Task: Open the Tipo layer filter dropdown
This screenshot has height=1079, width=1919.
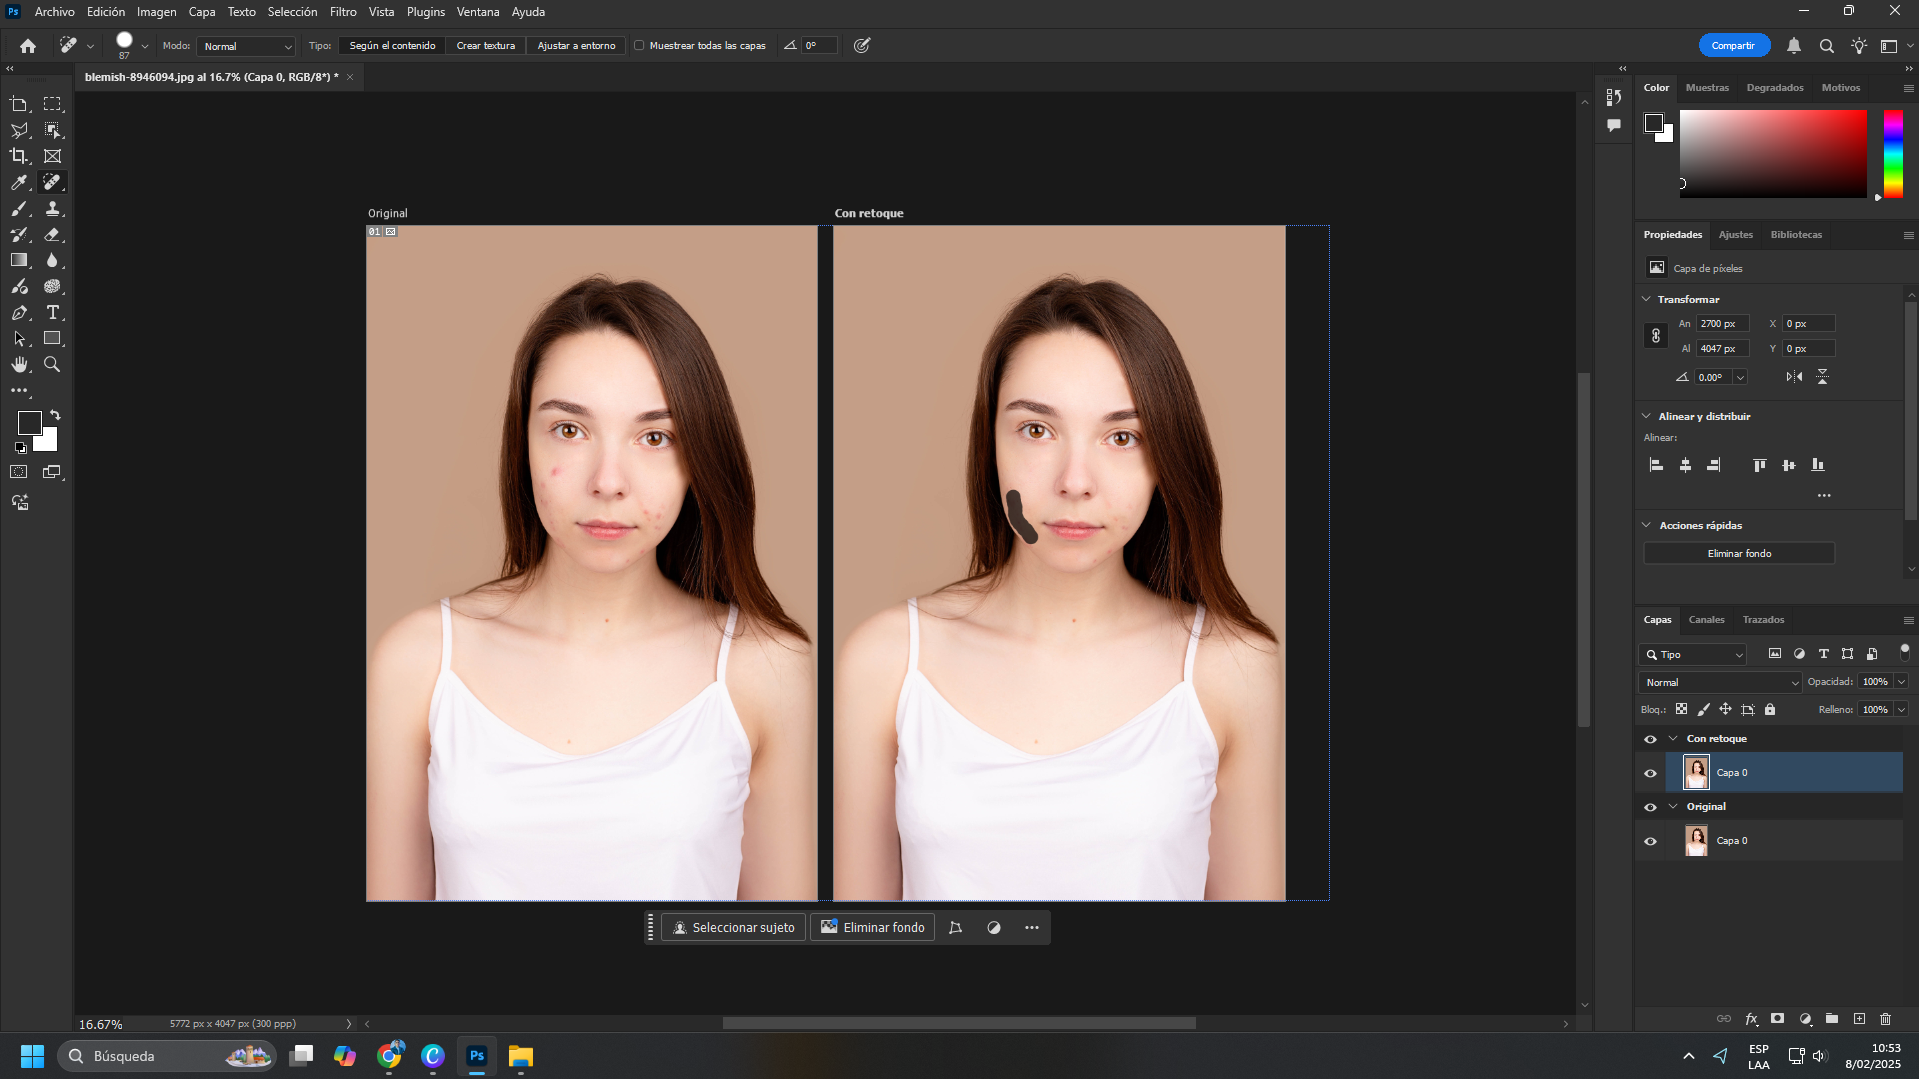Action: (1692, 654)
